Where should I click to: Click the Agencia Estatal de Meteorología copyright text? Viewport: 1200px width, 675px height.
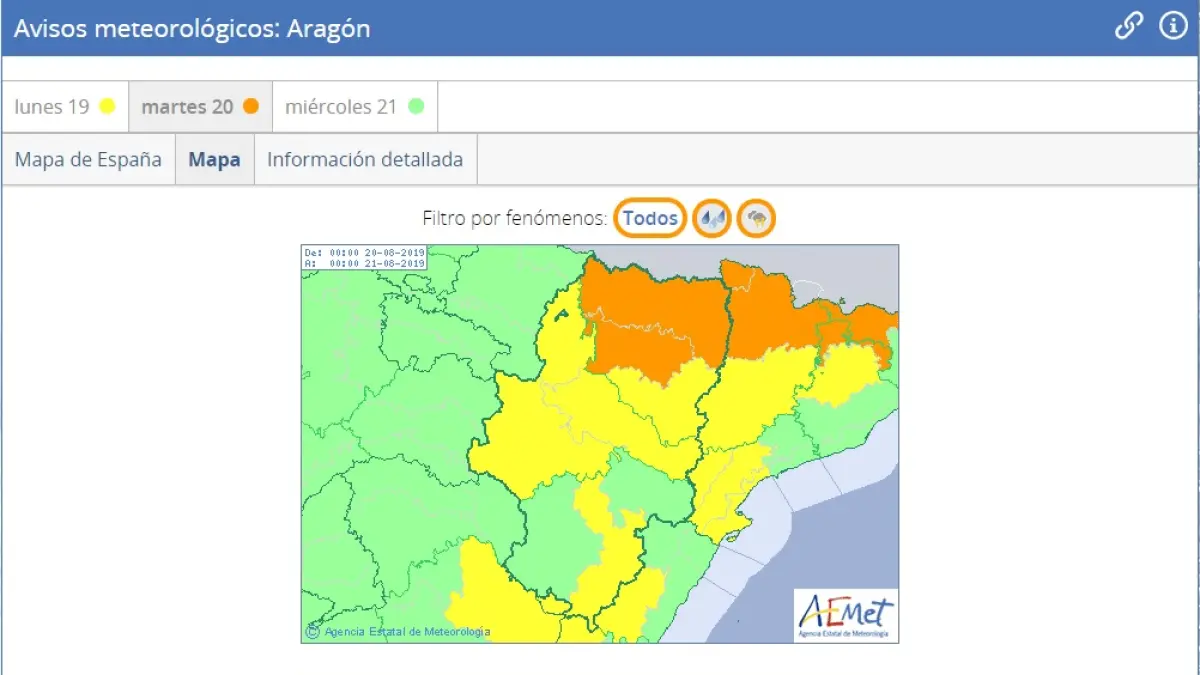tap(398, 631)
